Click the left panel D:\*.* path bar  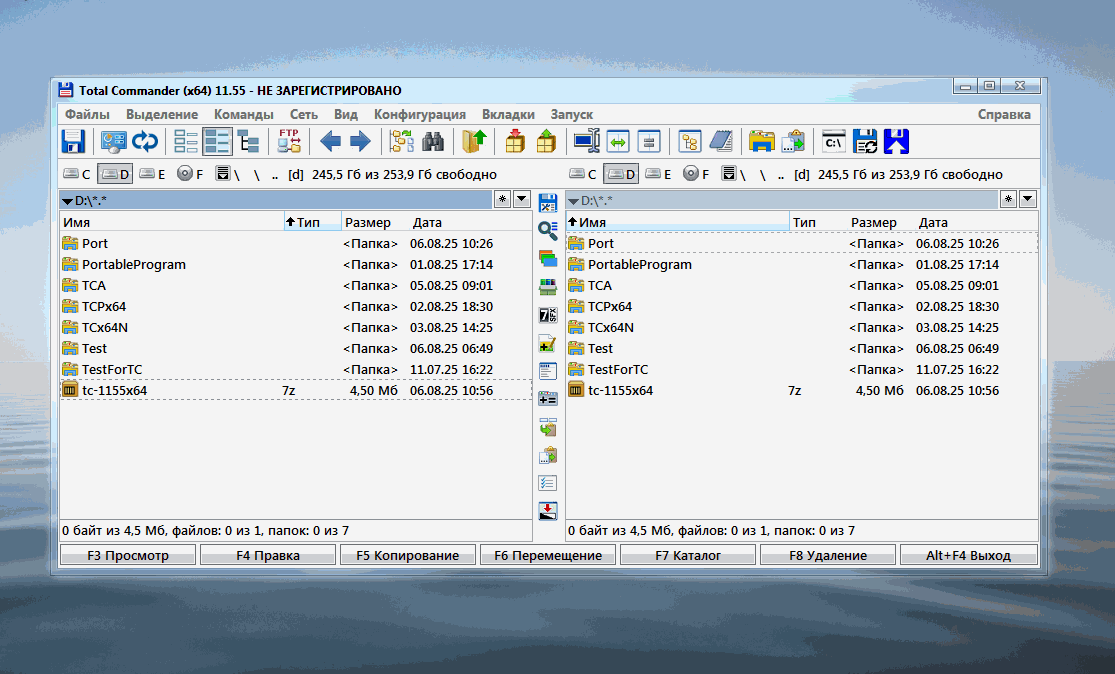276,200
